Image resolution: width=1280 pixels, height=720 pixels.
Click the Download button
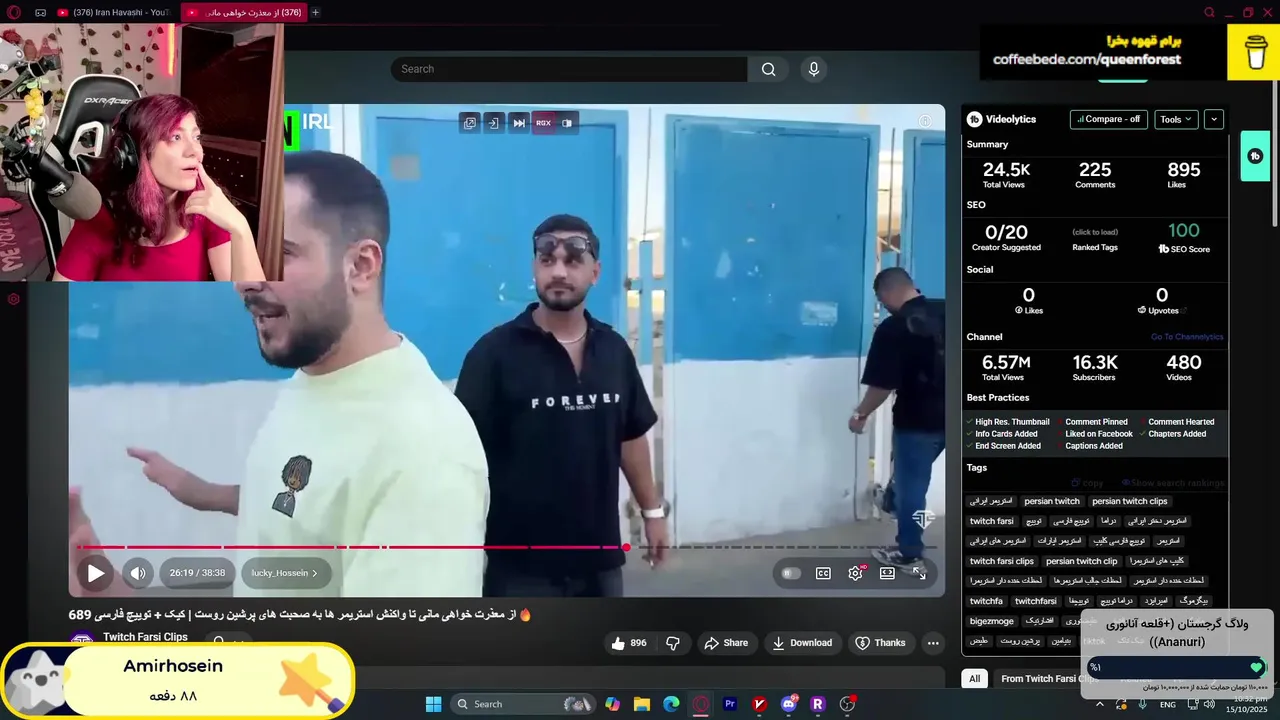[x=801, y=643]
